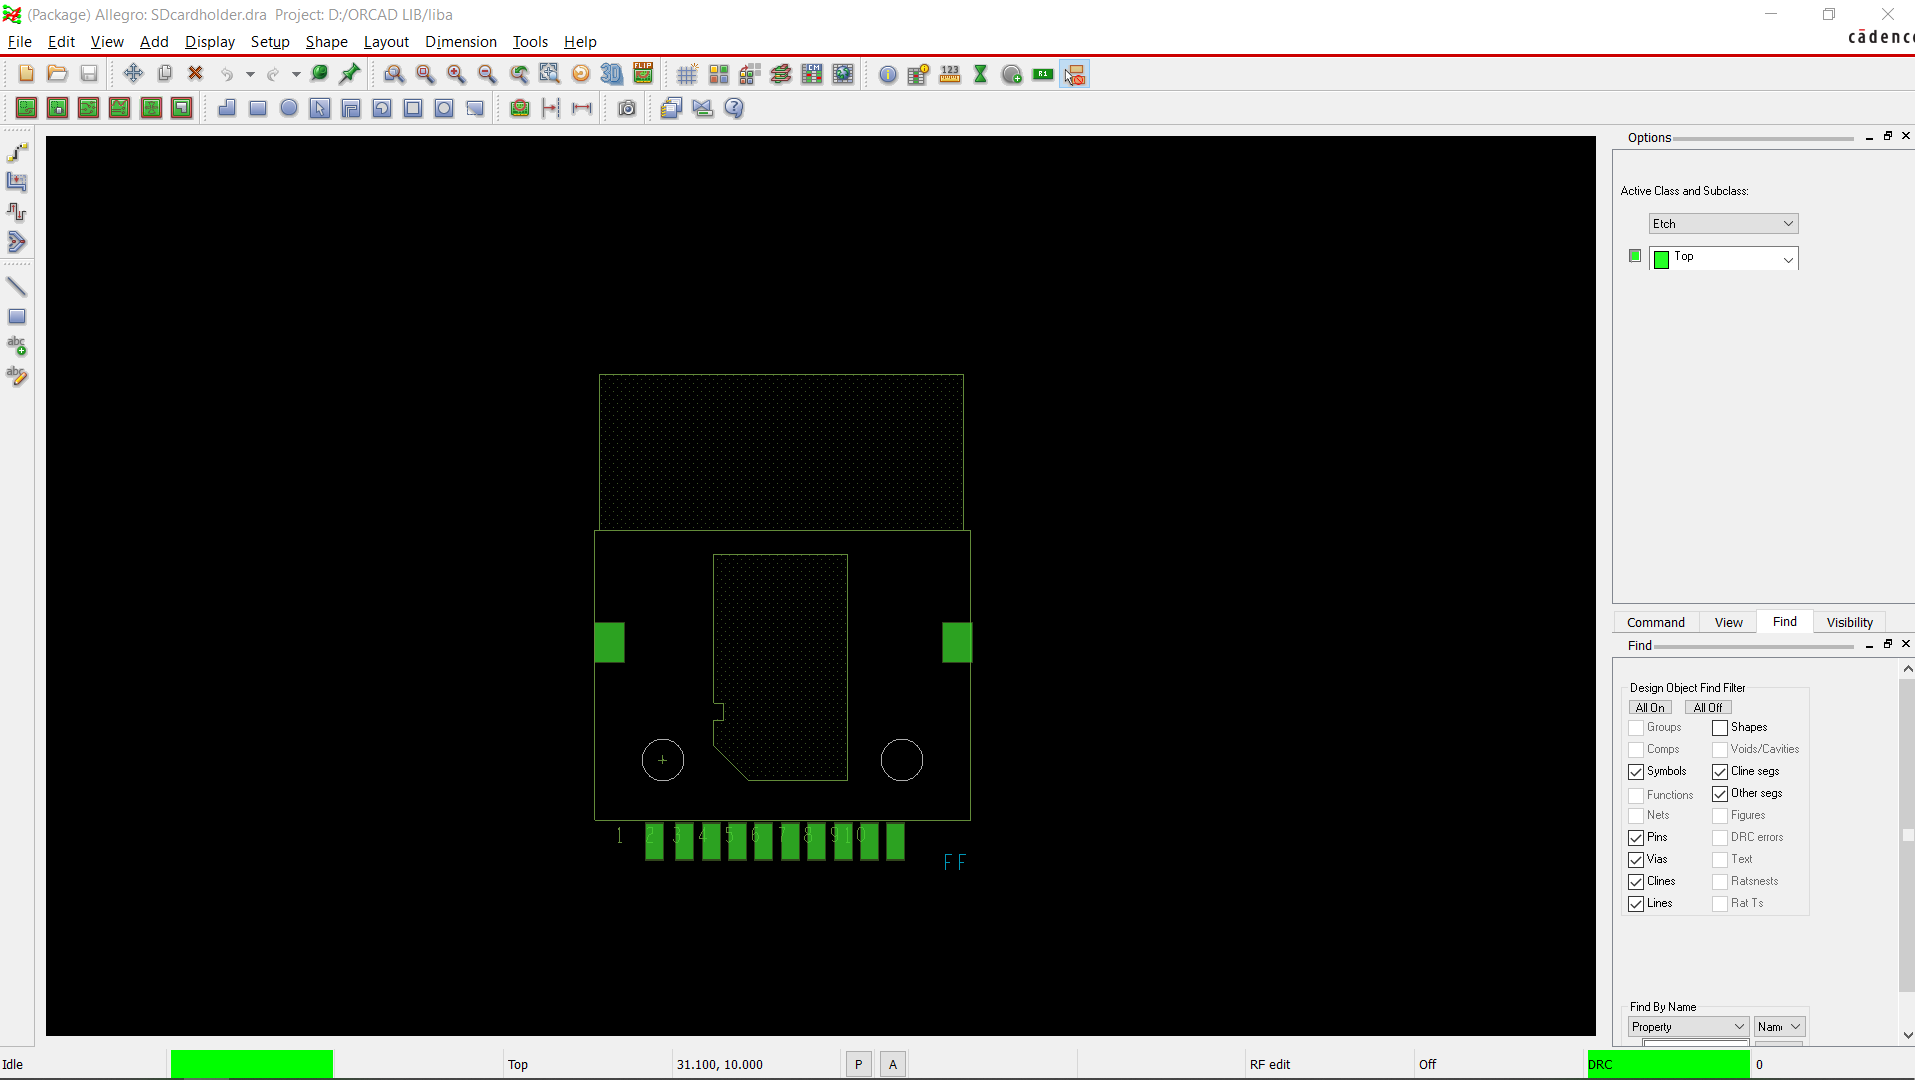1915x1080 pixels.
Task: Open the online help question mark icon
Action: tap(734, 108)
